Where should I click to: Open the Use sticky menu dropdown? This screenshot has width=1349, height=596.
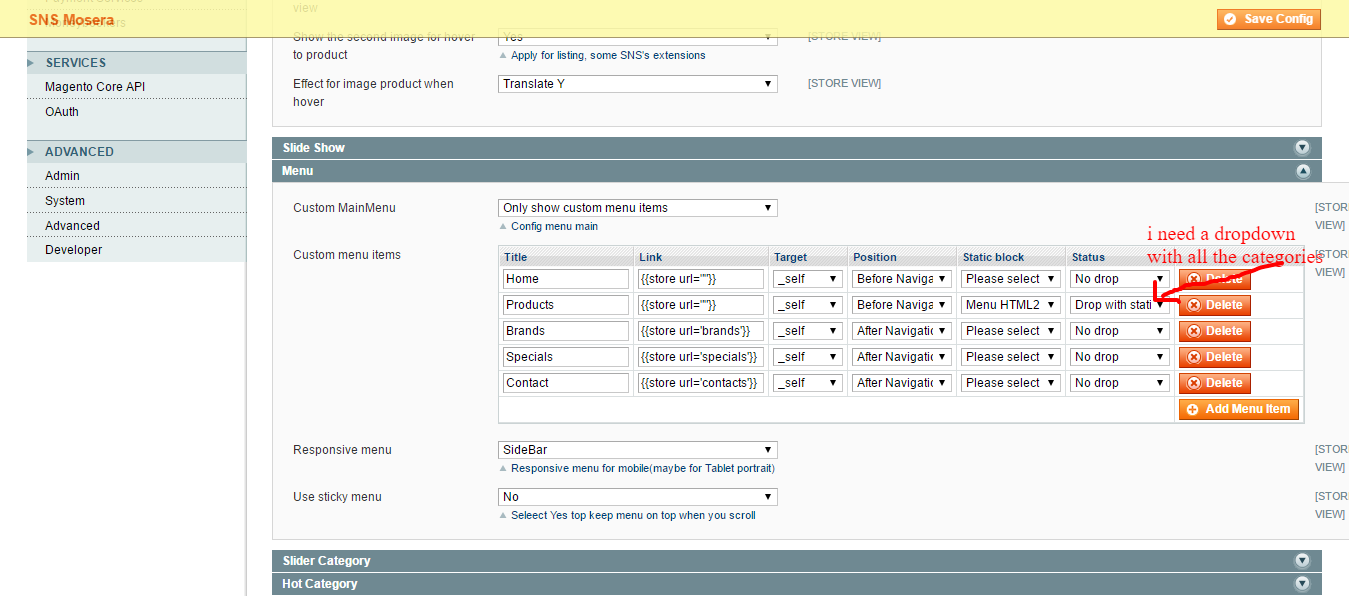pos(637,497)
